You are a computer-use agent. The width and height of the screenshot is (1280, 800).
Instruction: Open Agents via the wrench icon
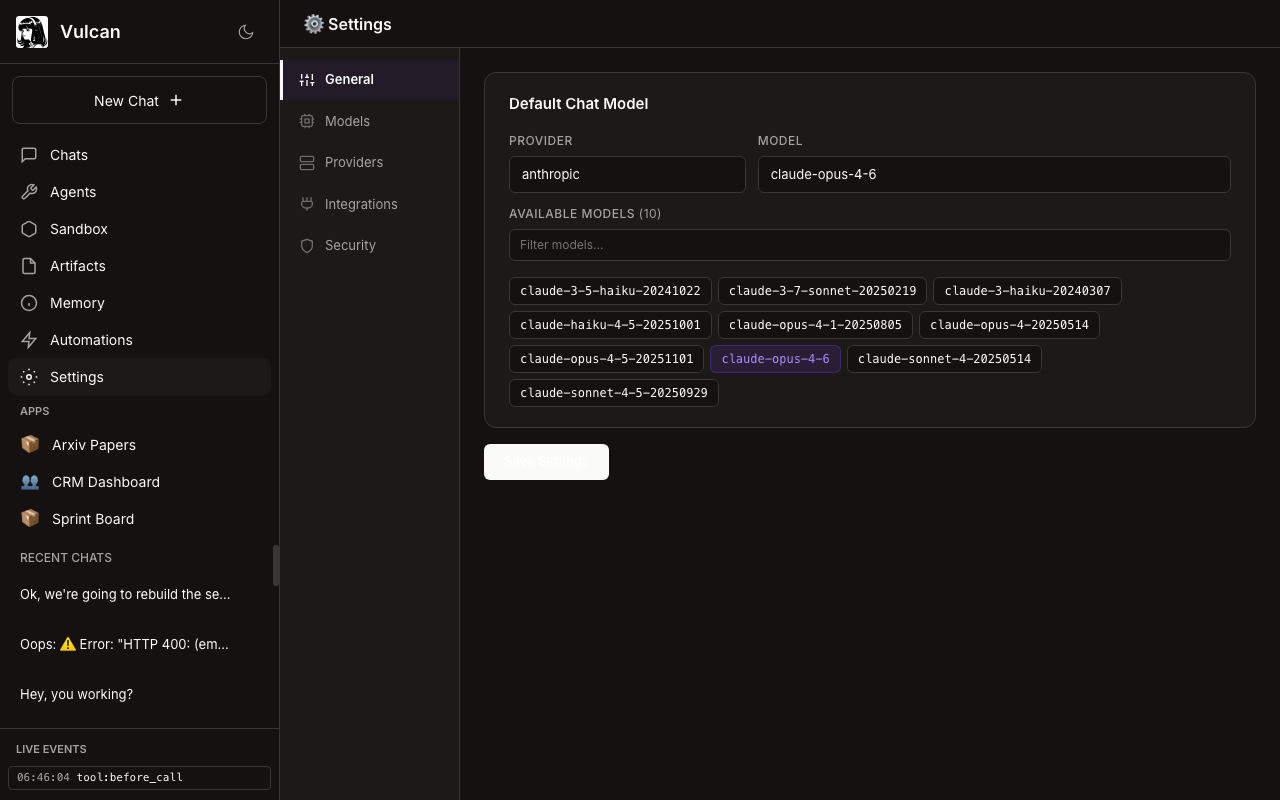(x=29, y=192)
